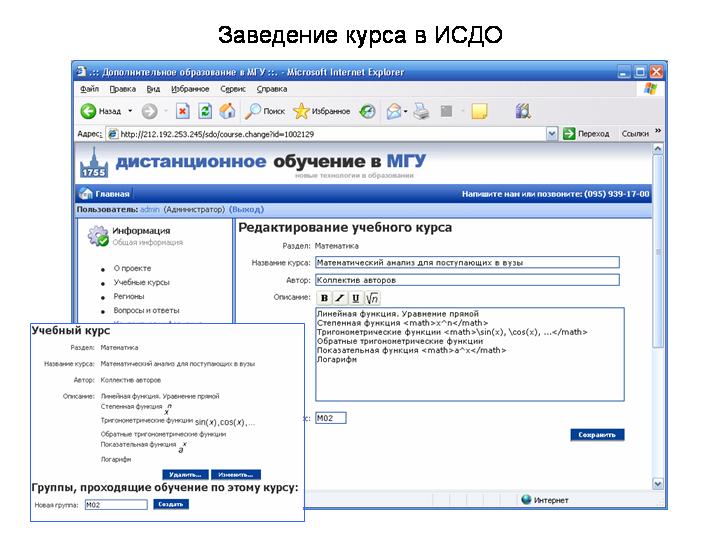Open the Home page house icon
Screen dimensions: 720x540
pyautogui.click(x=227, y=111)
